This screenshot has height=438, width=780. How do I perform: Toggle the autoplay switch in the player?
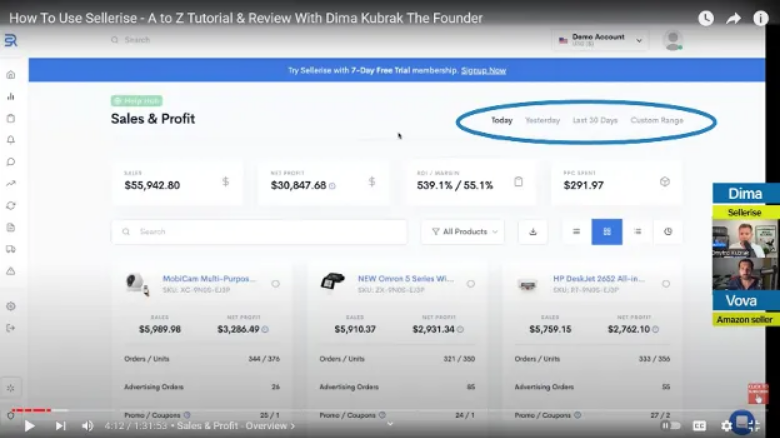click(671, 426)
